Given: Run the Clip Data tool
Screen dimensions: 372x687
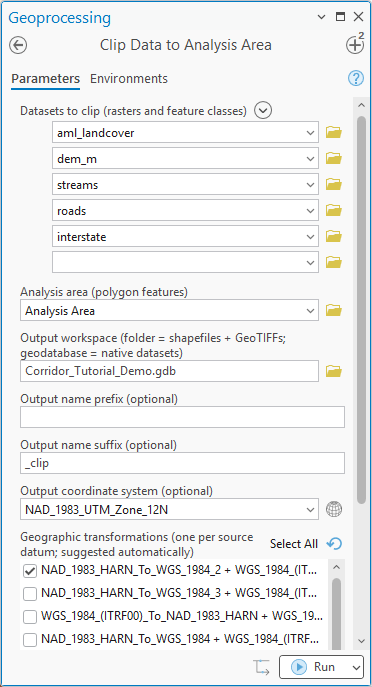Looking at the screenshot, I should [314, 667].
